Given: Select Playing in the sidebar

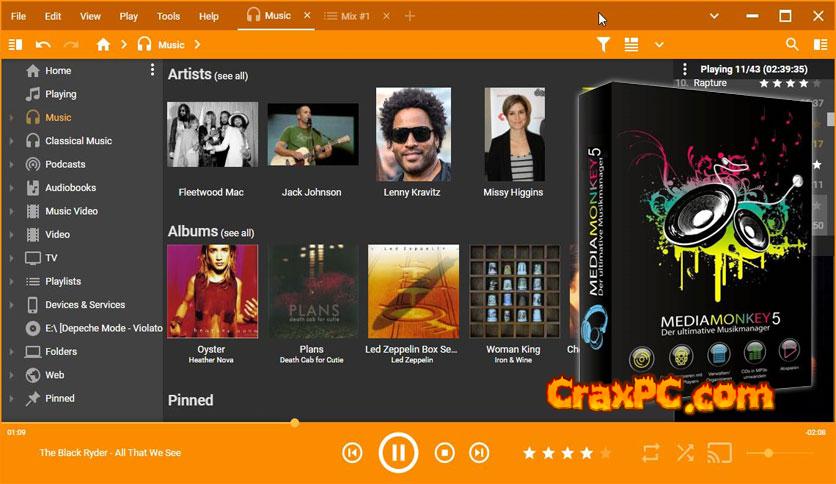Looking at the screenshot, I should coord(61,94).
